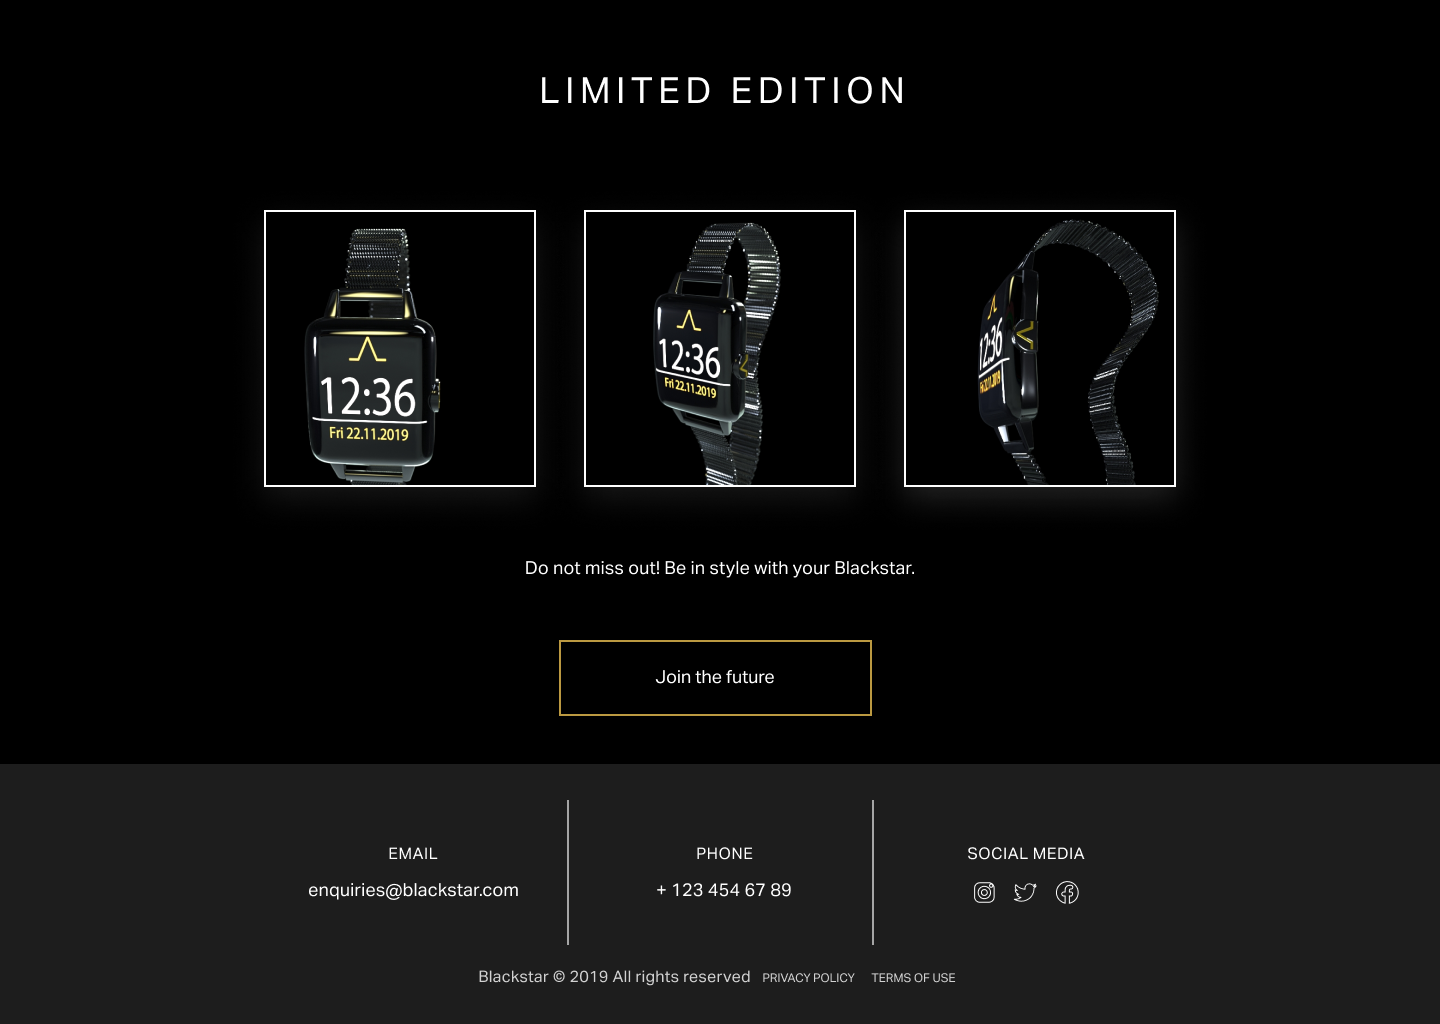Click the + 123 454 67 89 phone number

[724, 890]
